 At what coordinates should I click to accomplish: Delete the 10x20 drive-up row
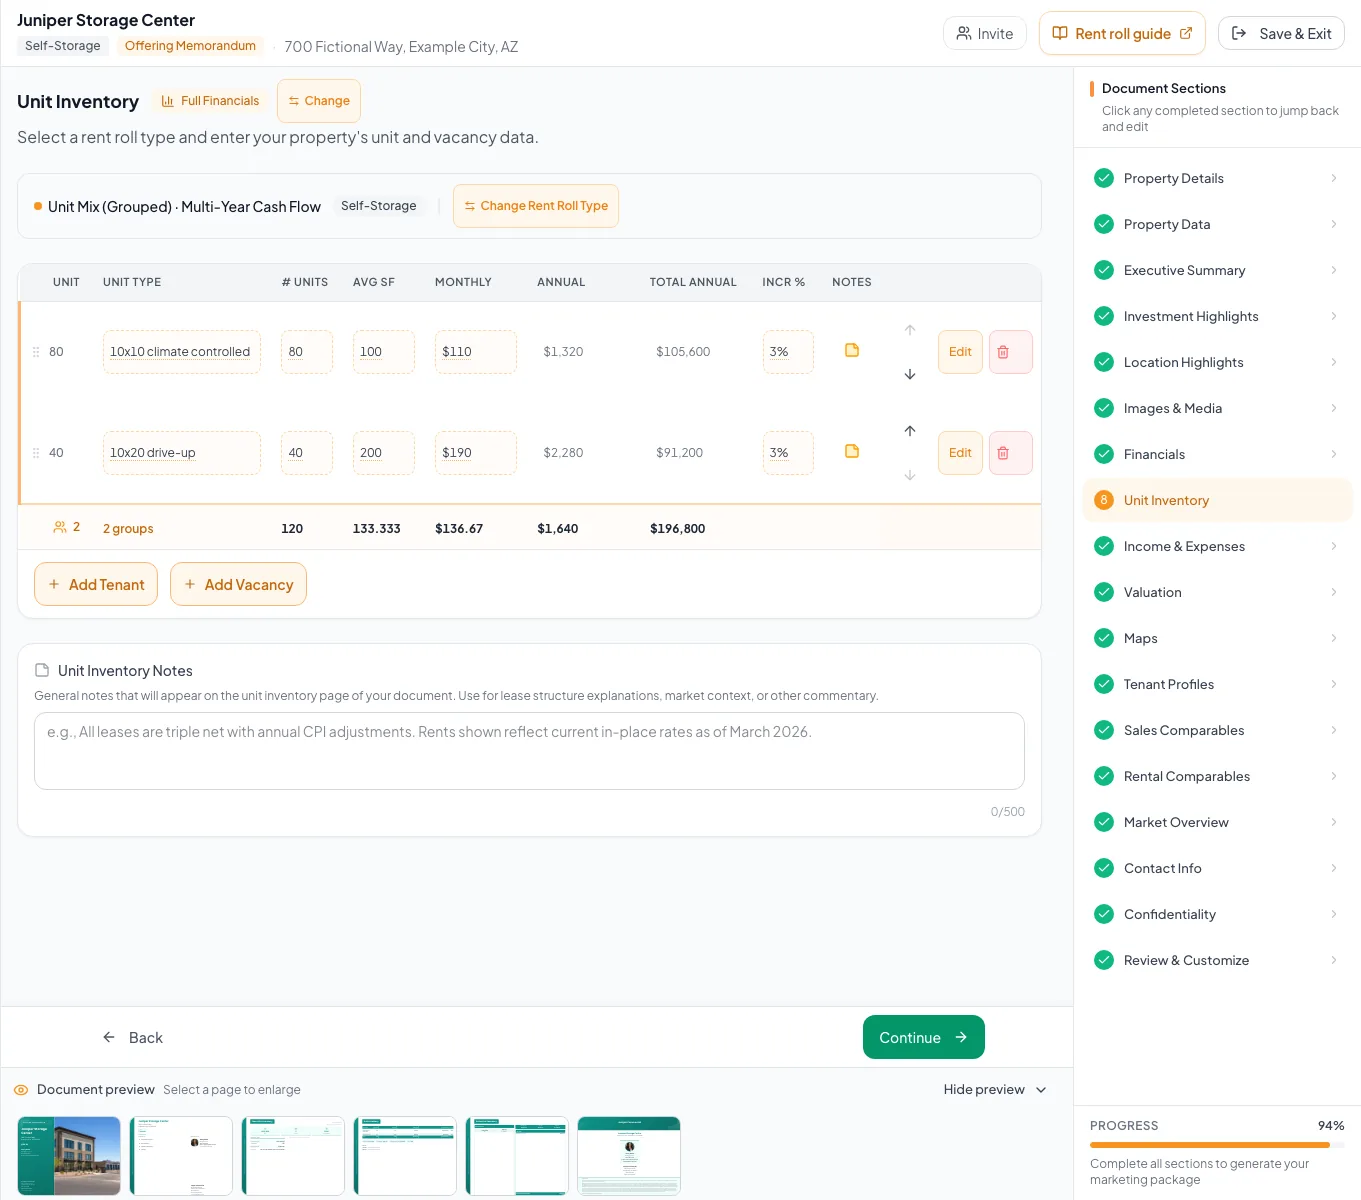point(1010,453)
